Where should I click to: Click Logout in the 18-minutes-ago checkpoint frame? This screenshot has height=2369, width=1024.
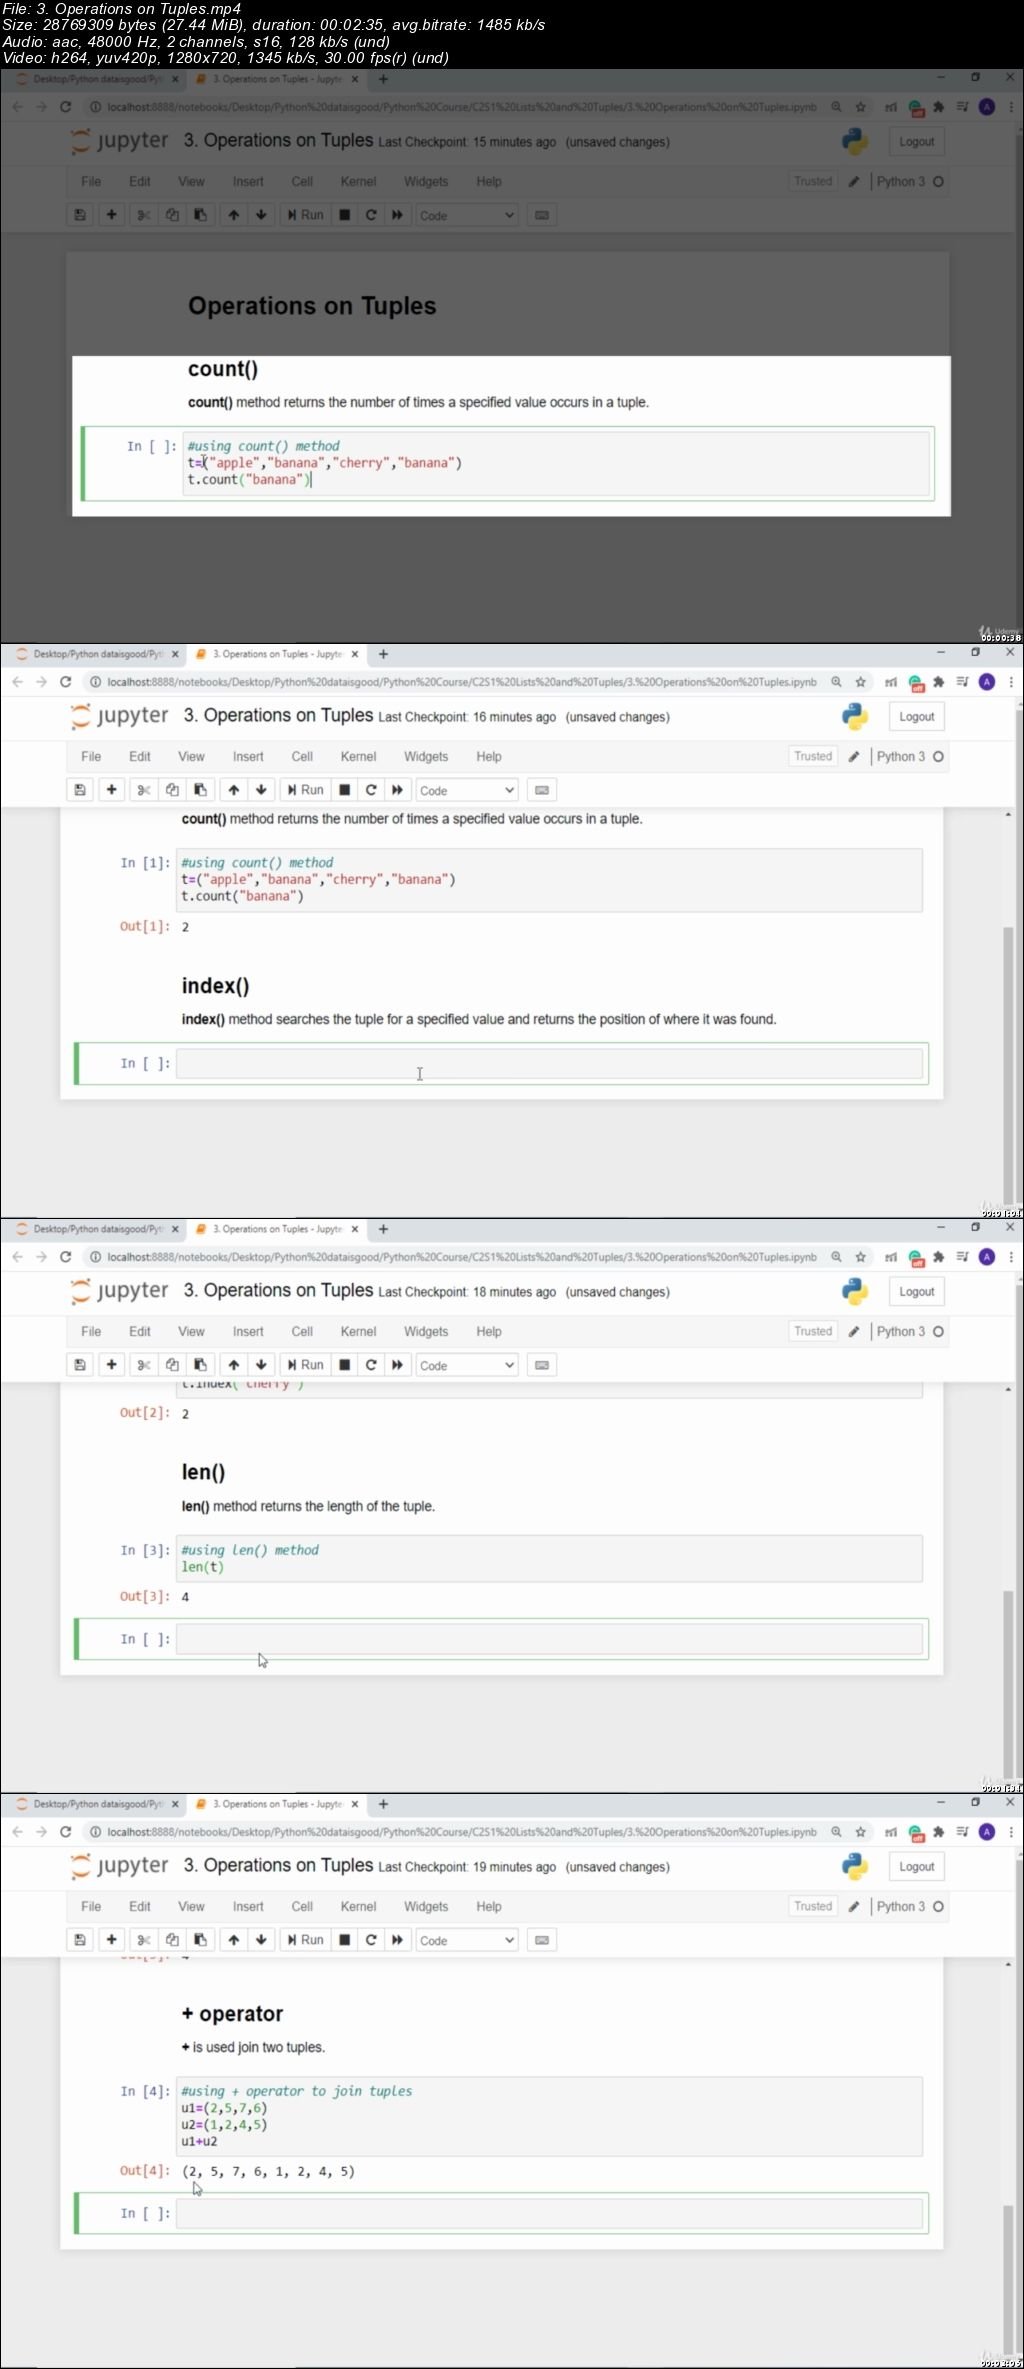(x=916, y=1292)
